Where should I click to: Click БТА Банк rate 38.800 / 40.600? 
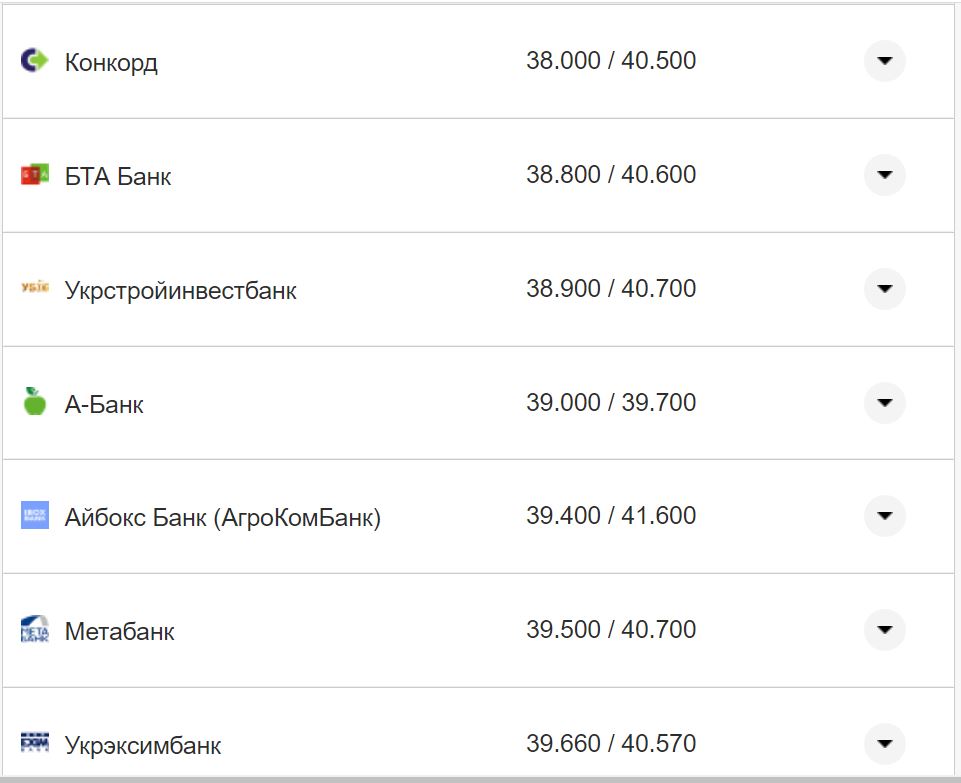click(x=611, y=175)
